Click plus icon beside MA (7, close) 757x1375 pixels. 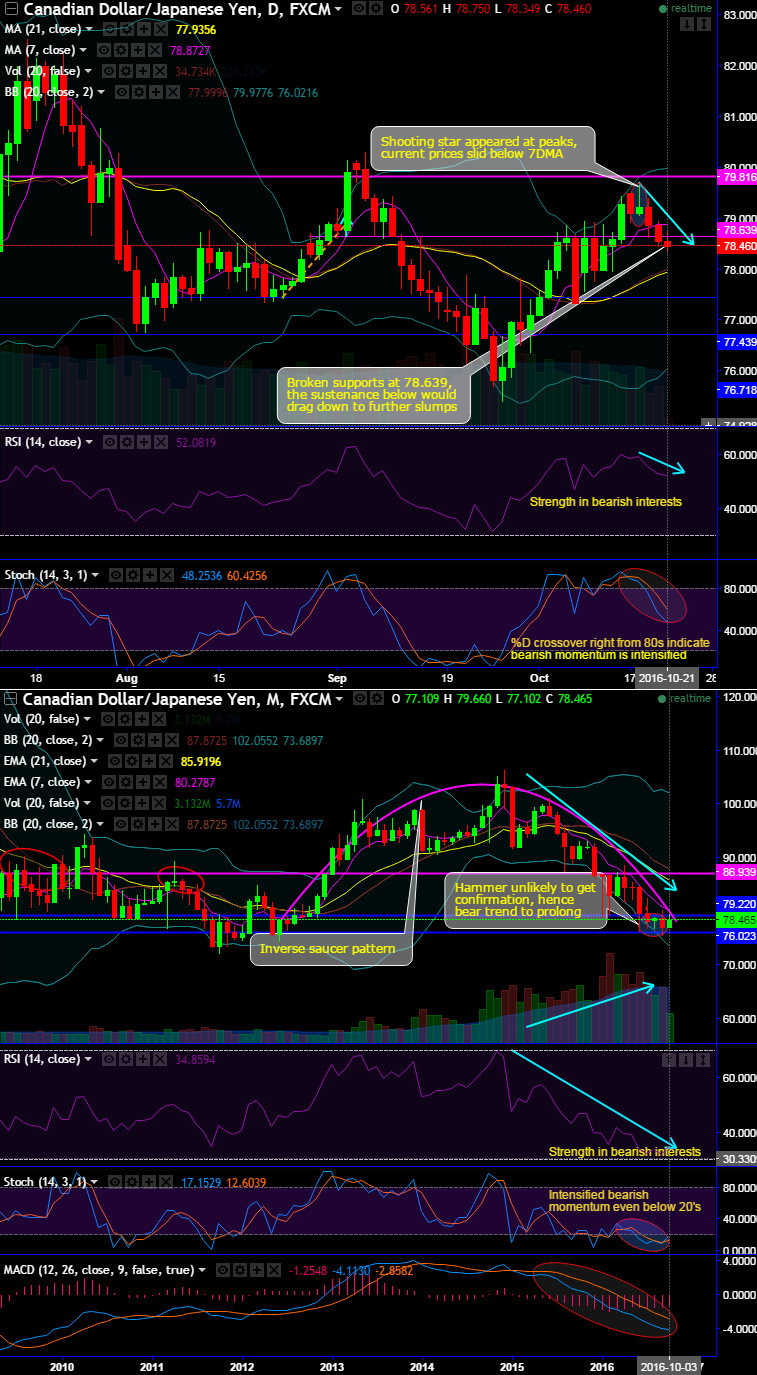[137, 50]
